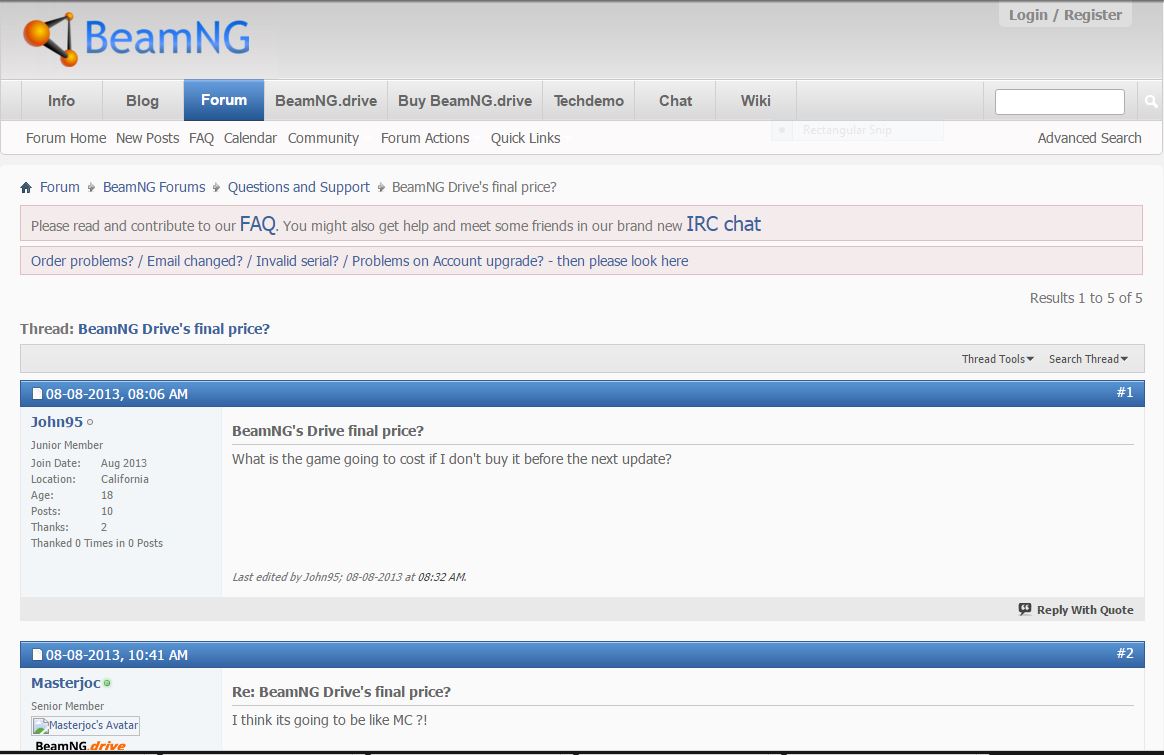The height and width of the screenshot is (755, 1164).
Task: Expand the Quick Links menu
Action: pyautogui.click(x=525, y=138)
